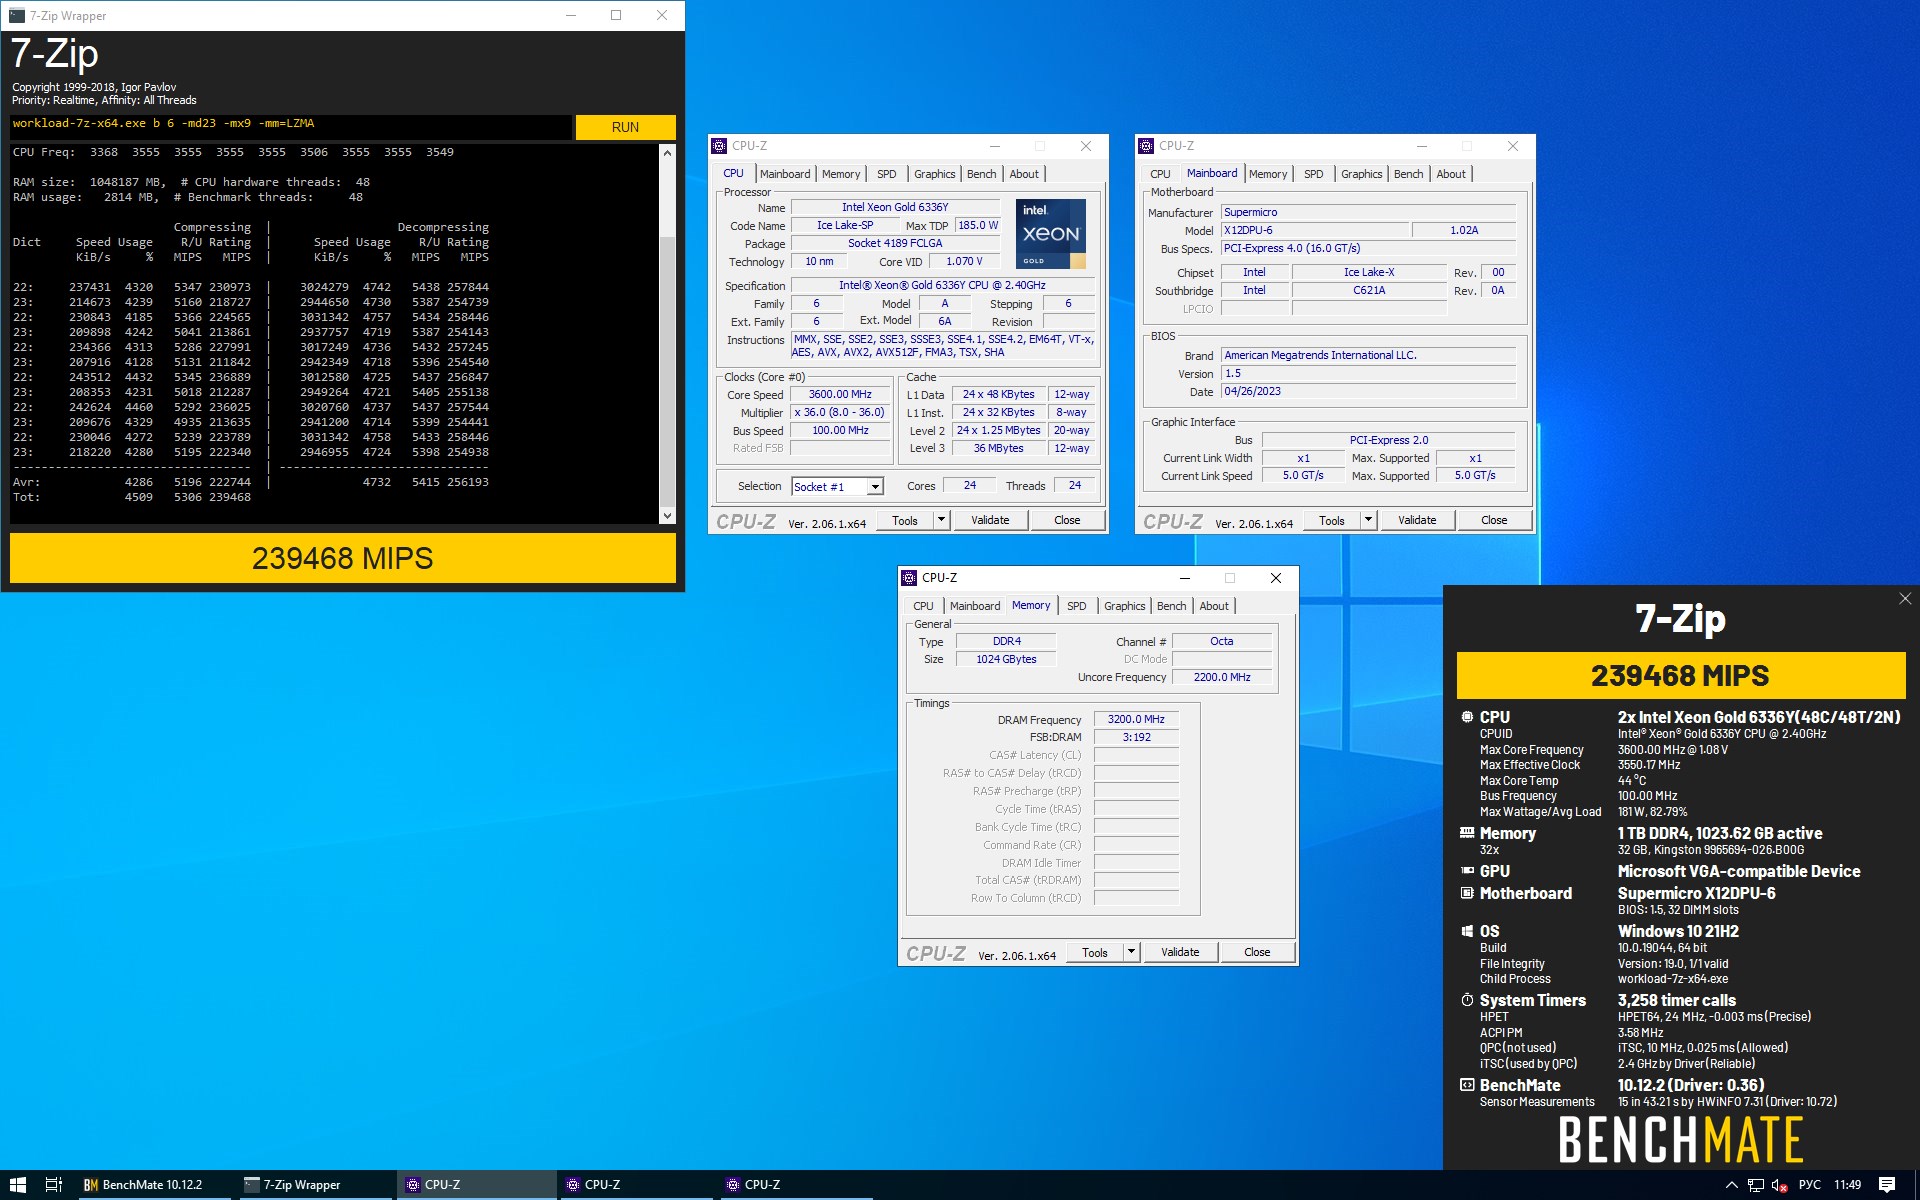The width and height of the screenshot is (1920, 1200).
Task: Click the yellow 239468 MIPS result bar in 7-Zip Wrapper
Action: coord(343,558)
